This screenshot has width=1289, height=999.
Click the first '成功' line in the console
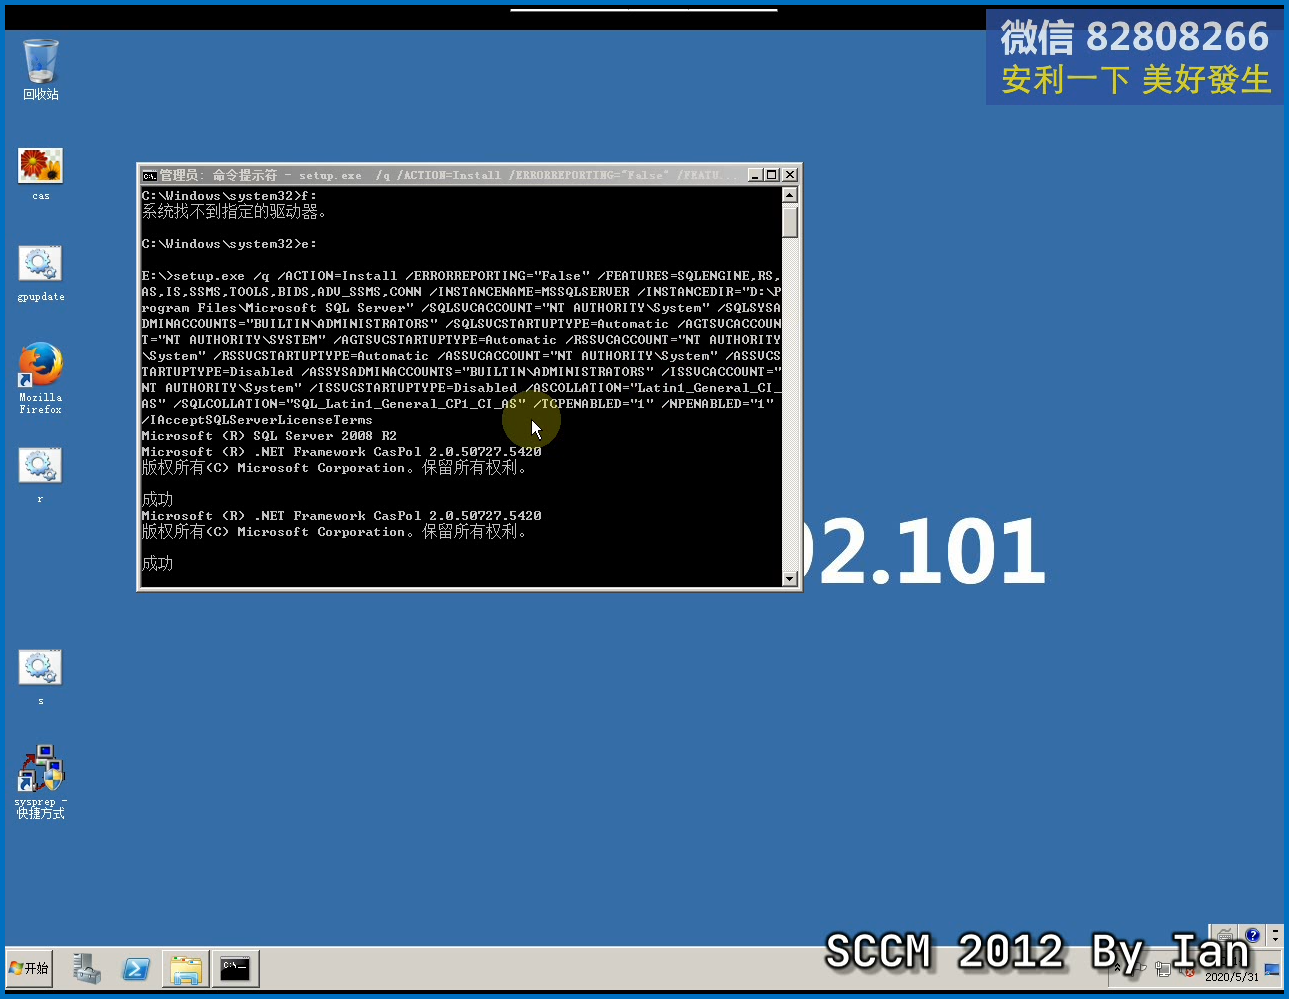coord(157,499)
